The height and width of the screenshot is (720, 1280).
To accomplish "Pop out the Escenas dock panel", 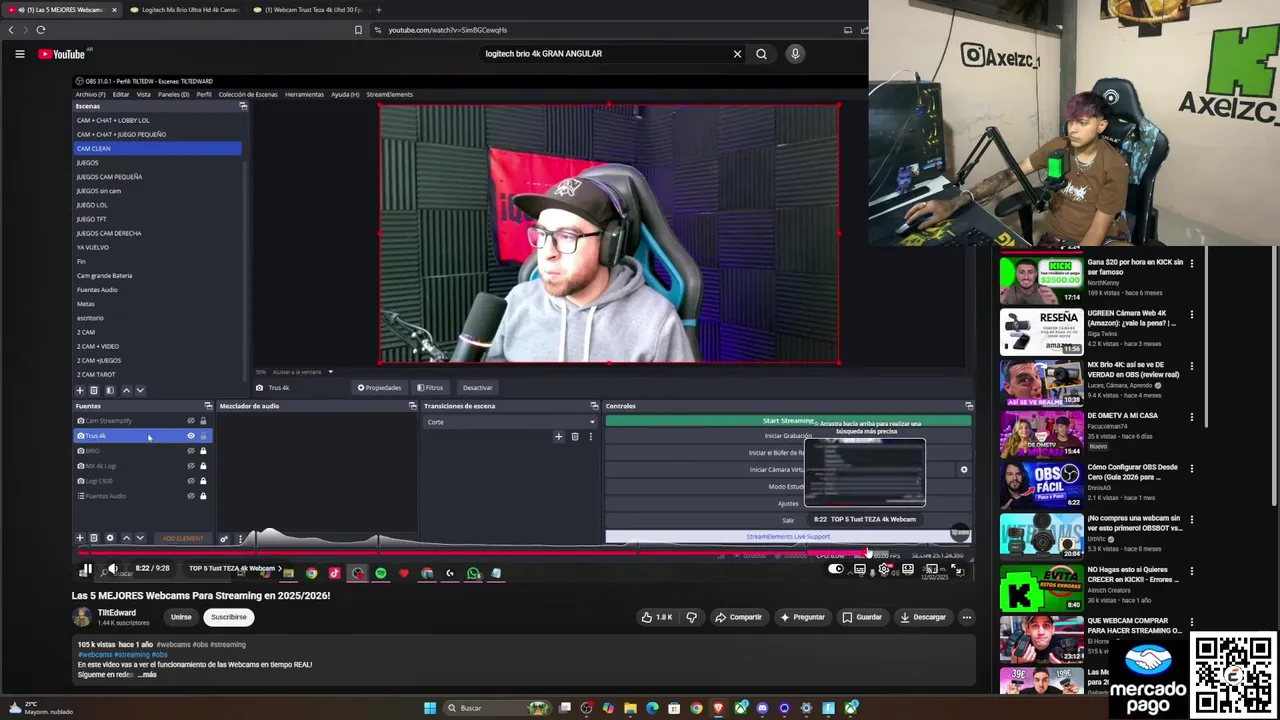I will [x=242, y=106].
